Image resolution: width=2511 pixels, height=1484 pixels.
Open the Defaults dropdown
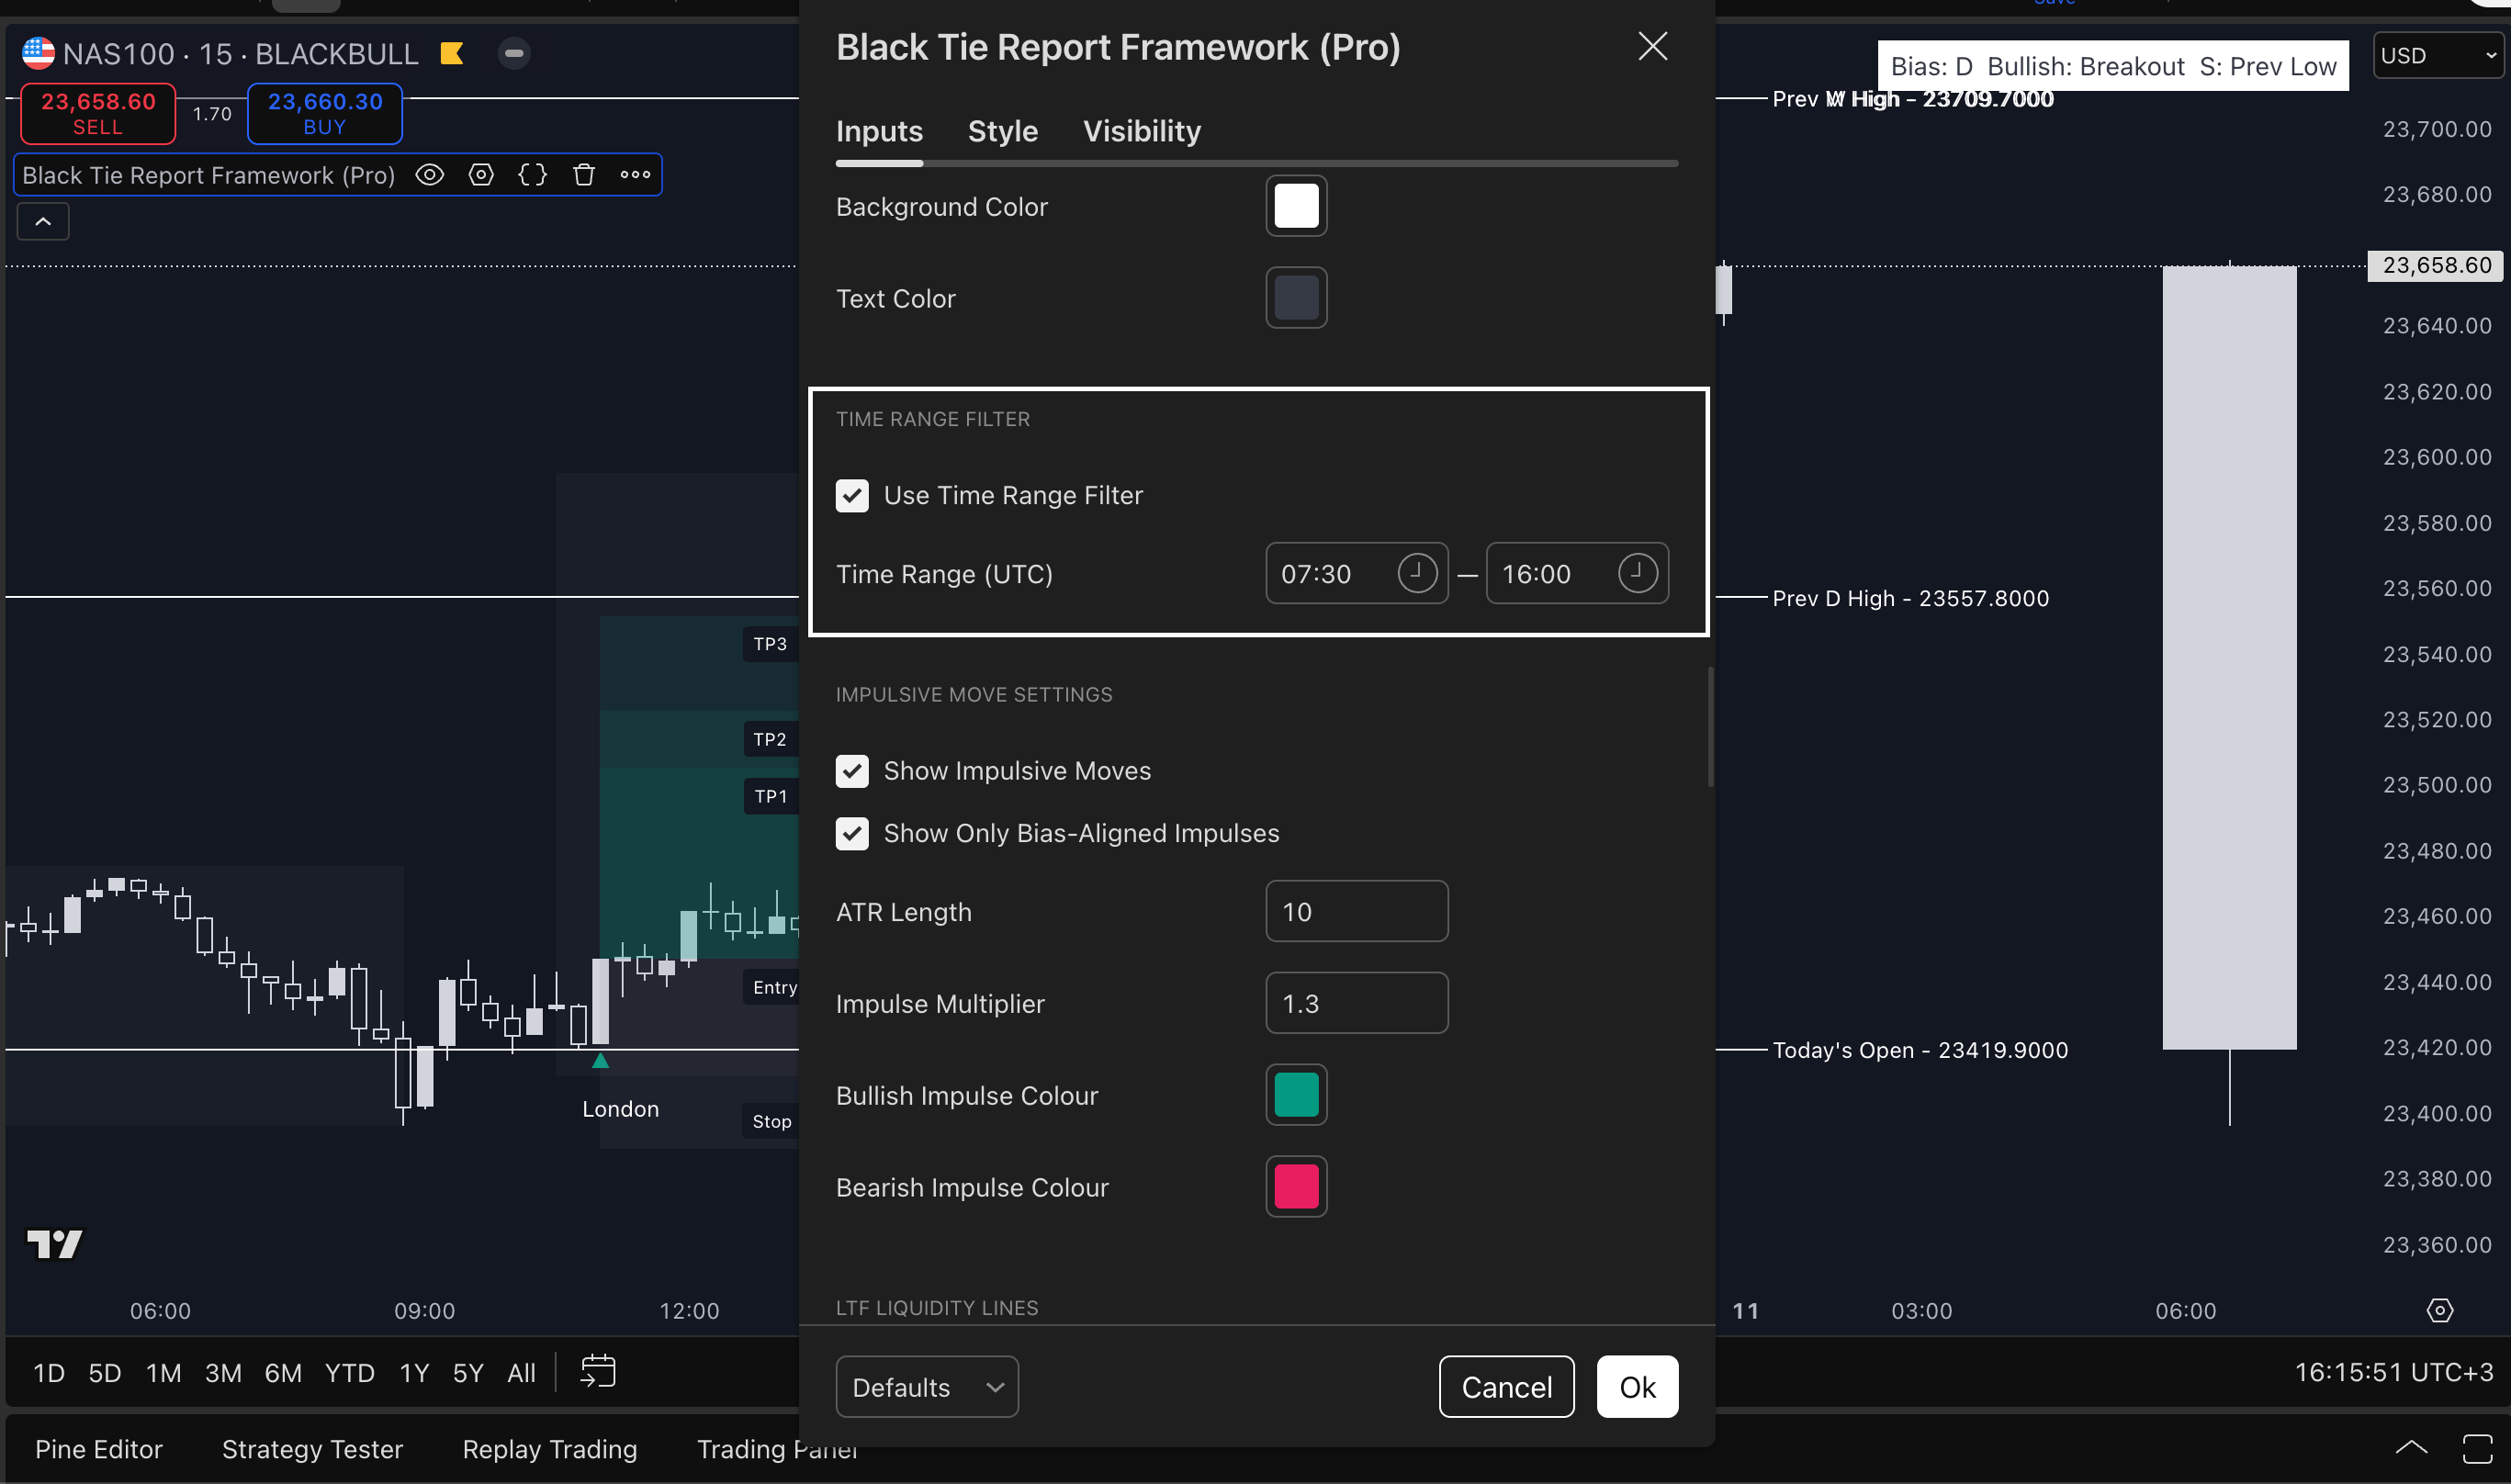[926, 1387]
